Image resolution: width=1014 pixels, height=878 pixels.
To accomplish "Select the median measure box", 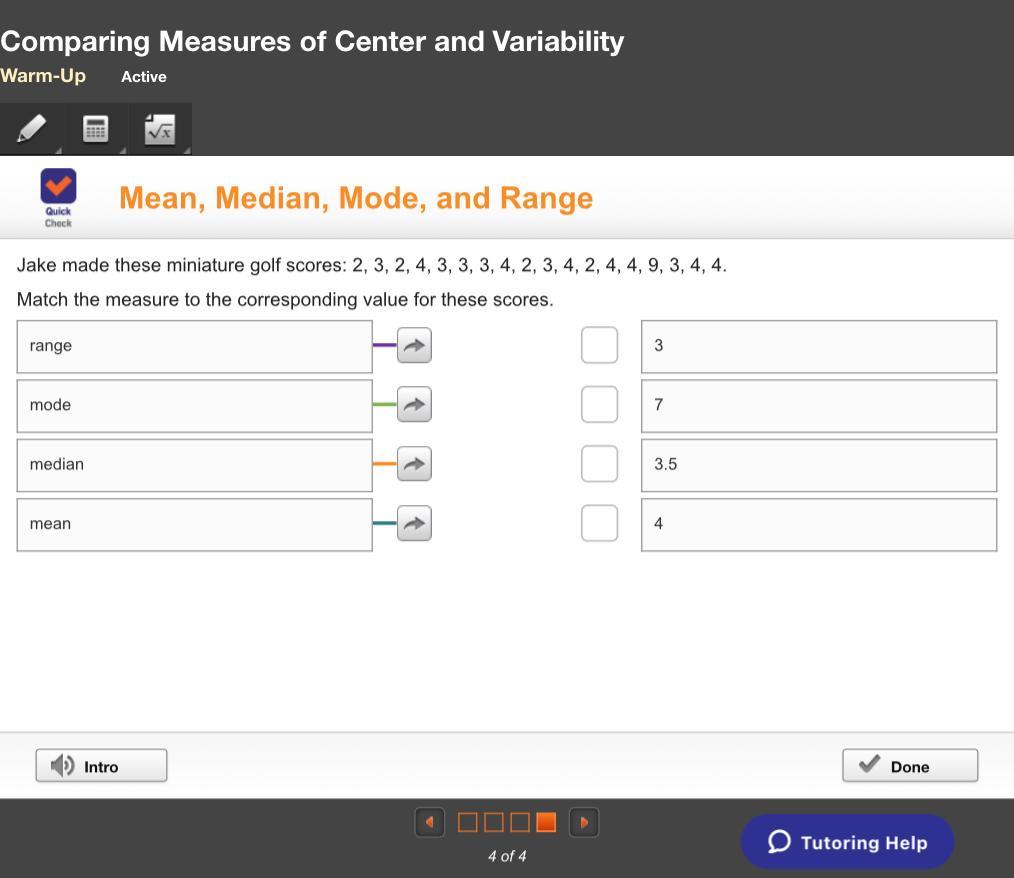I will (194, 464).
